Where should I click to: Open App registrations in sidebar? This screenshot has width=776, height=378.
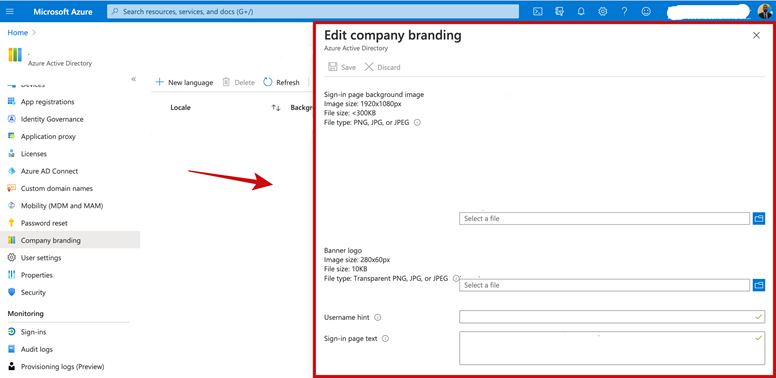48,102
